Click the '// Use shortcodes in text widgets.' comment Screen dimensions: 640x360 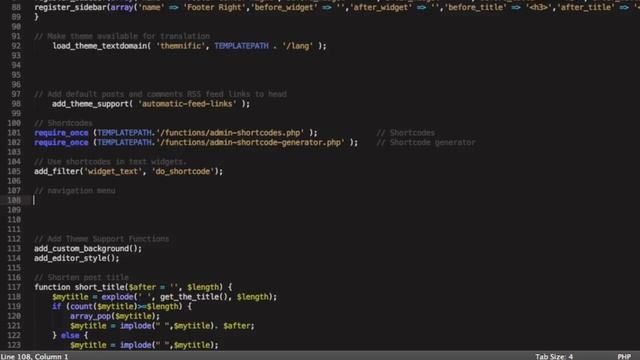111,162
